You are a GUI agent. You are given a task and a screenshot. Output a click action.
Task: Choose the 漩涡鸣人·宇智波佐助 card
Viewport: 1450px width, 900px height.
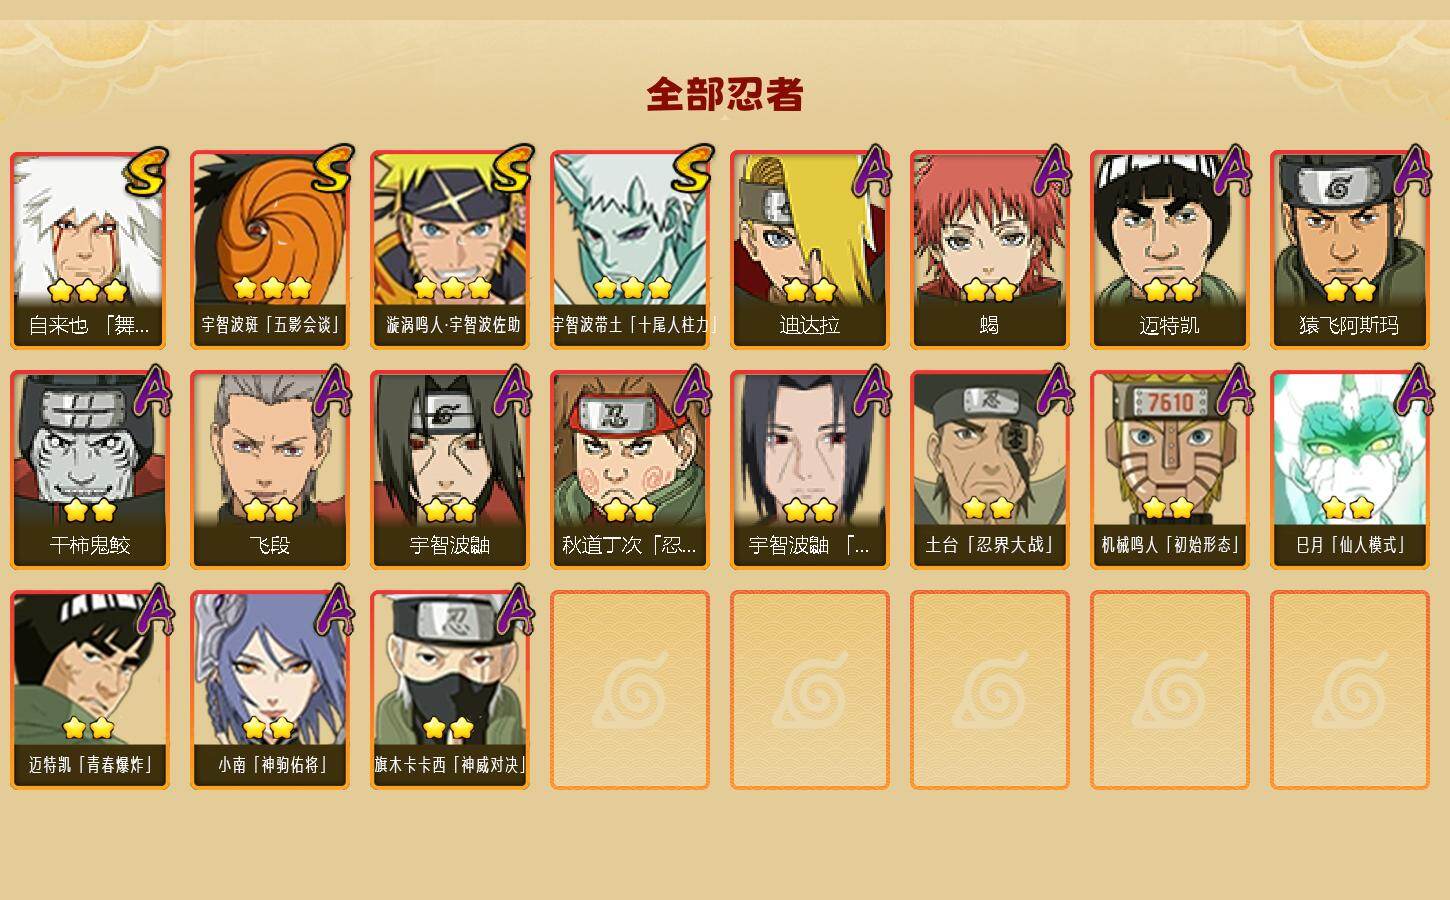coord(450,250)
